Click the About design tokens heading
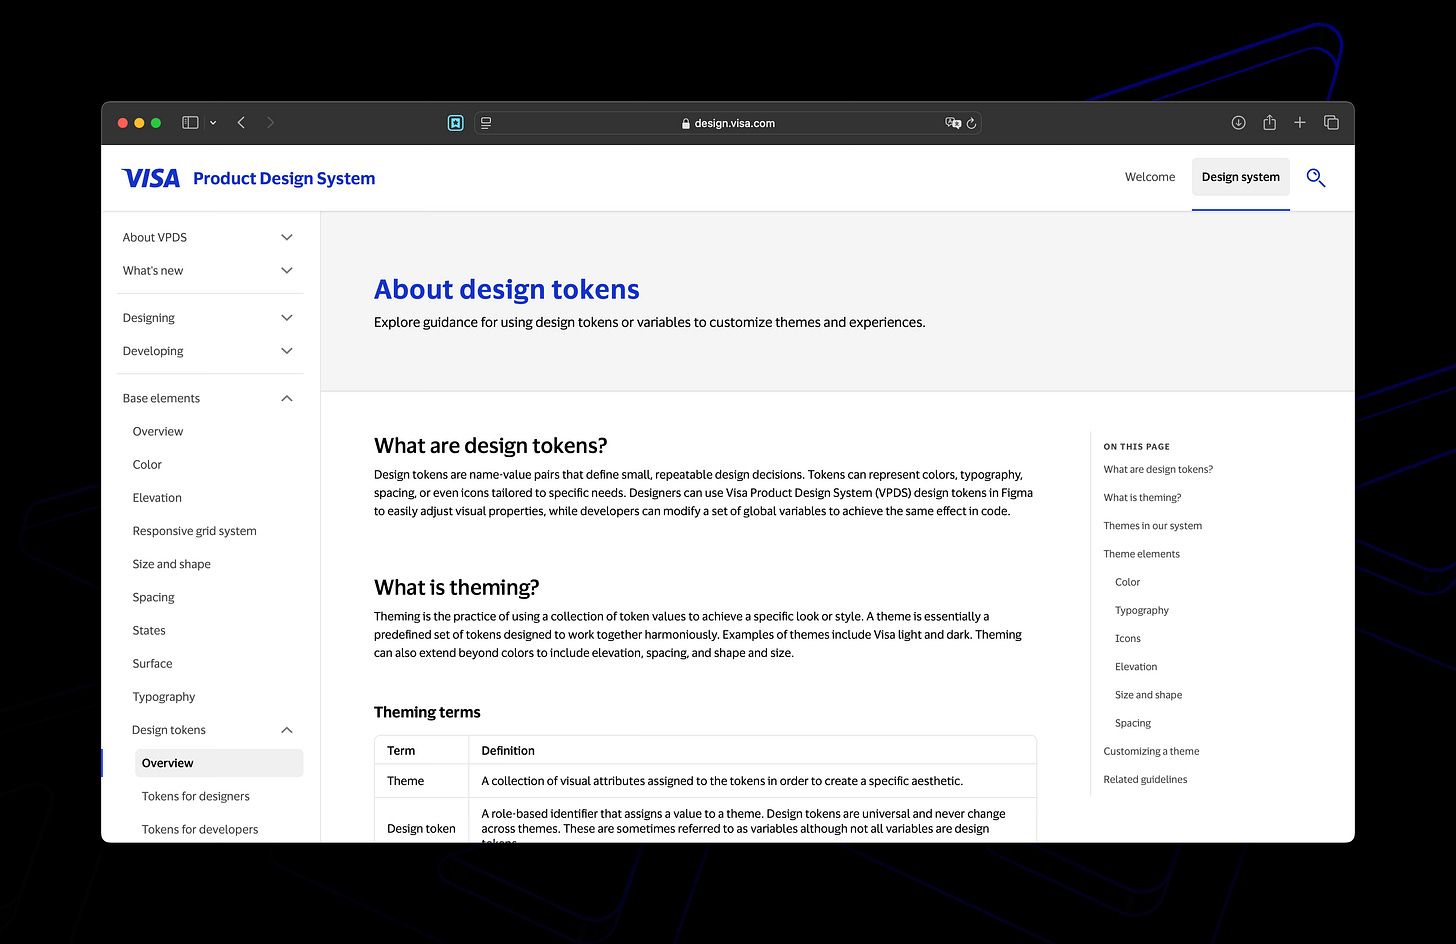This screenshot has width=1456, height=944. (x=507, y=289)
